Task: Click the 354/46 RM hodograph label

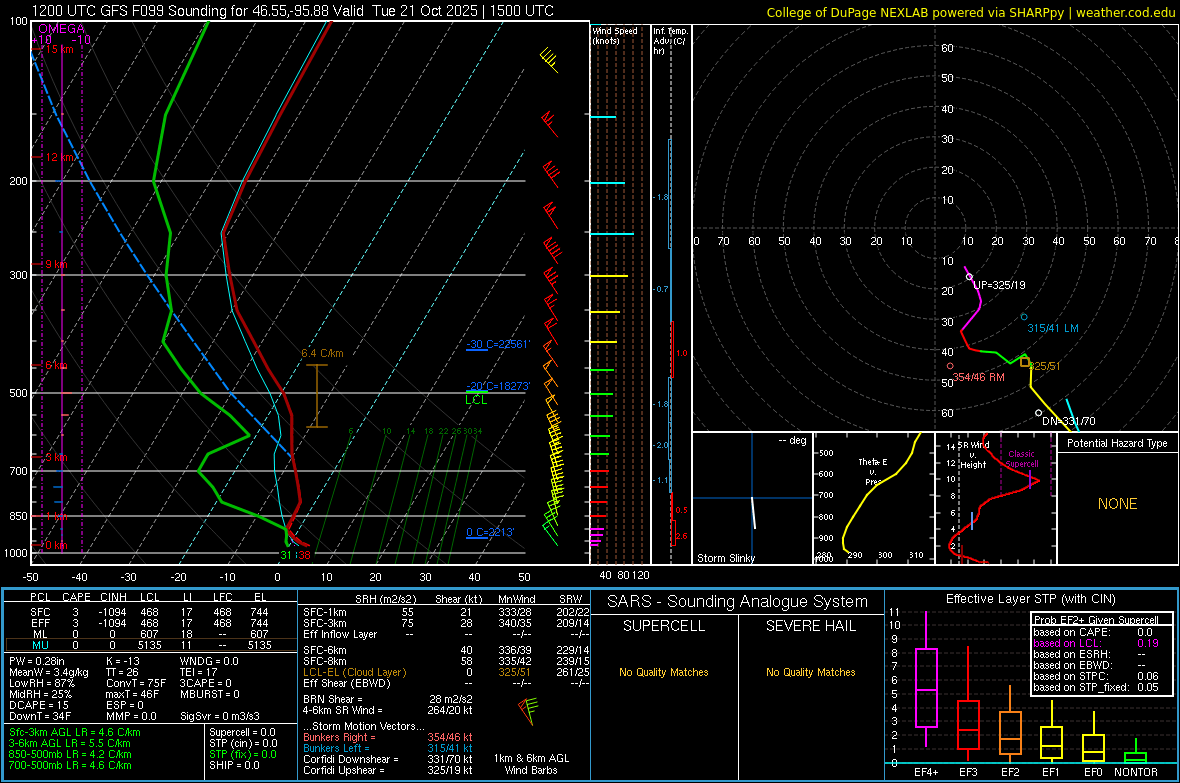Action: tap(978, 377)
